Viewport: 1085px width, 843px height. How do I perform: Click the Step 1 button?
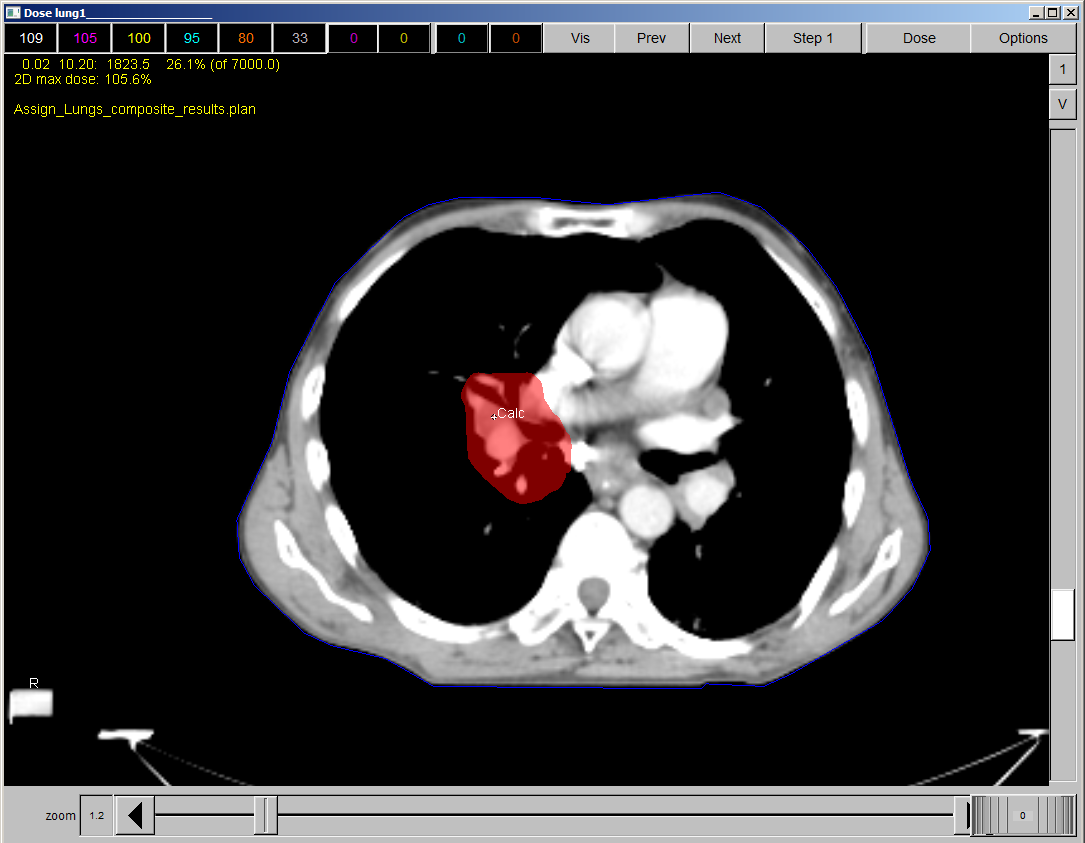(813, 39)
